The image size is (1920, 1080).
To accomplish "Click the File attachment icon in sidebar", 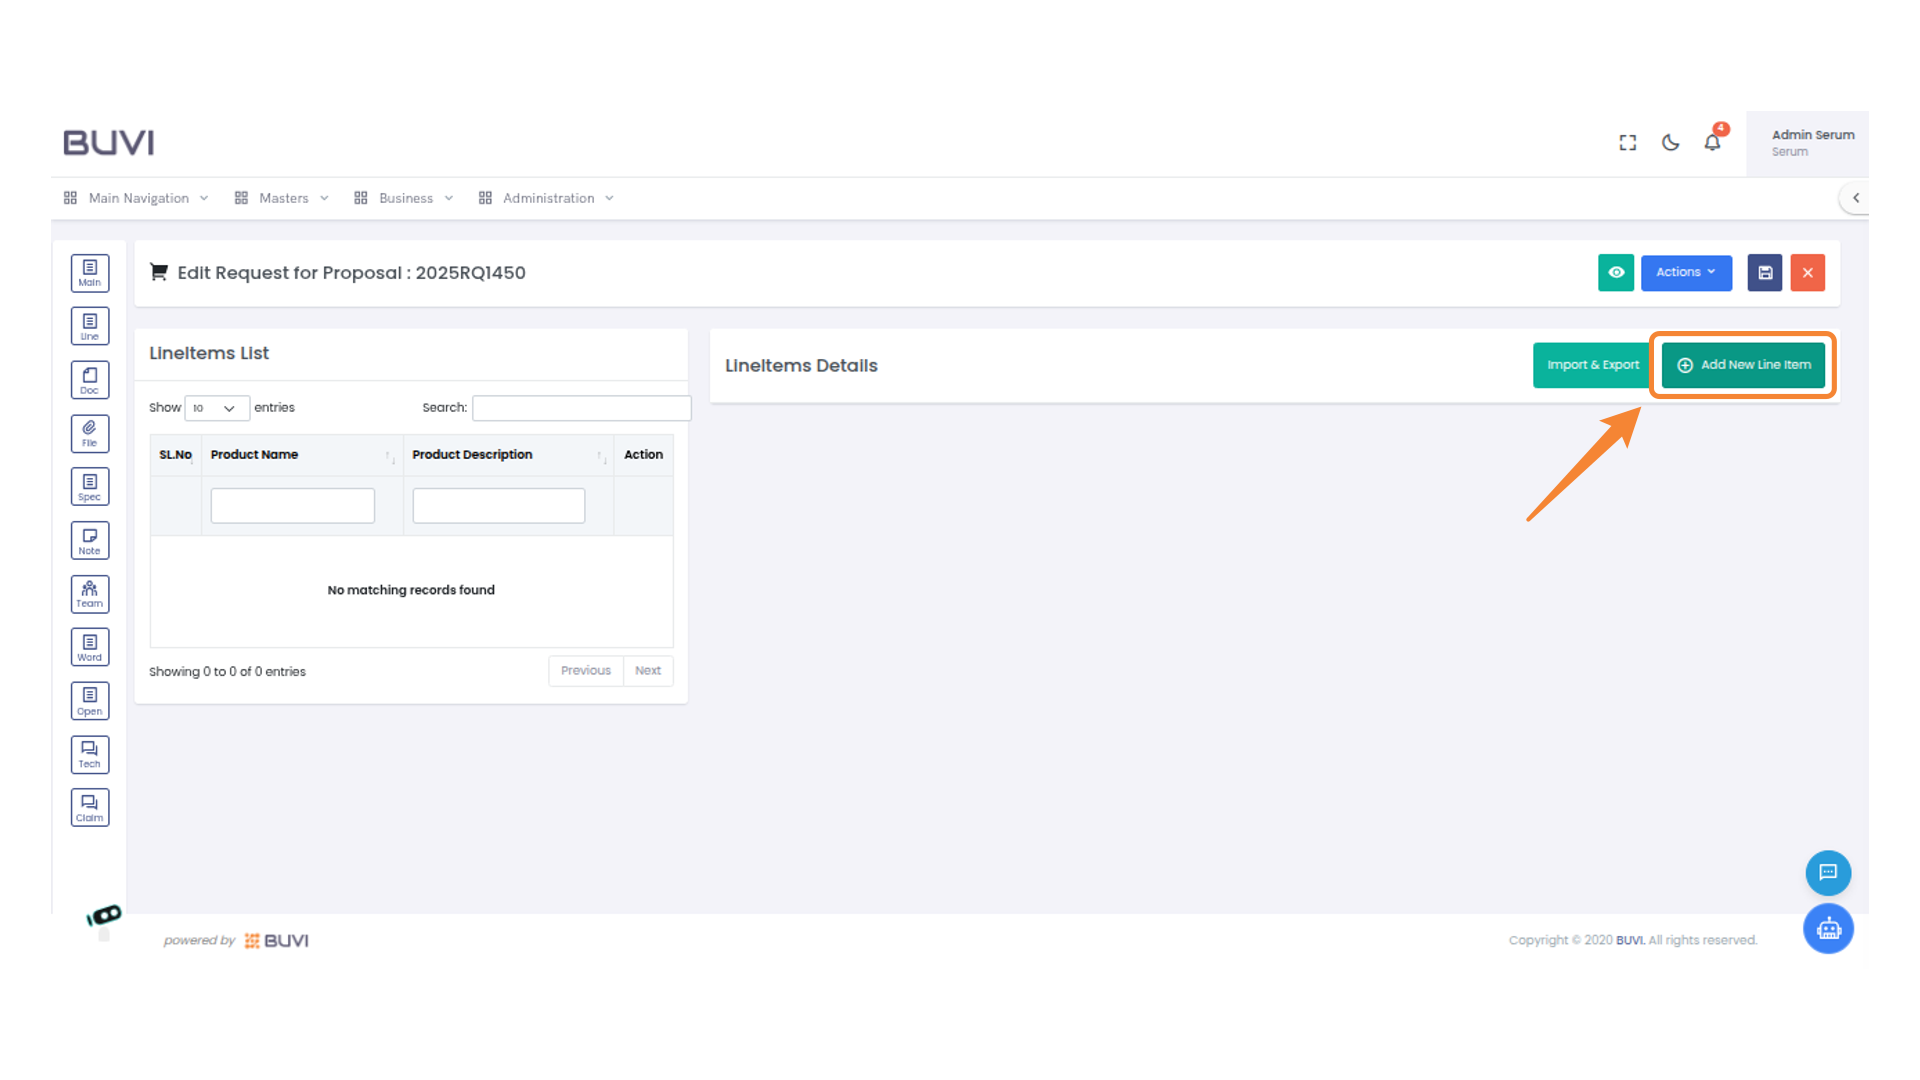I will pyautogui.click(x=90, y=433).
